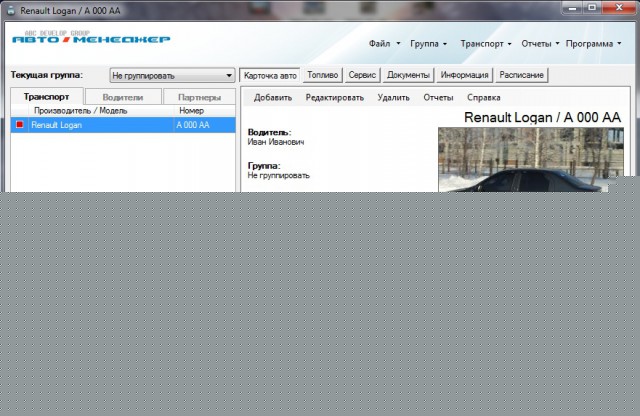Open the Программа menu
The width and height of the screenshot is (640, 416).
(593, 44)
